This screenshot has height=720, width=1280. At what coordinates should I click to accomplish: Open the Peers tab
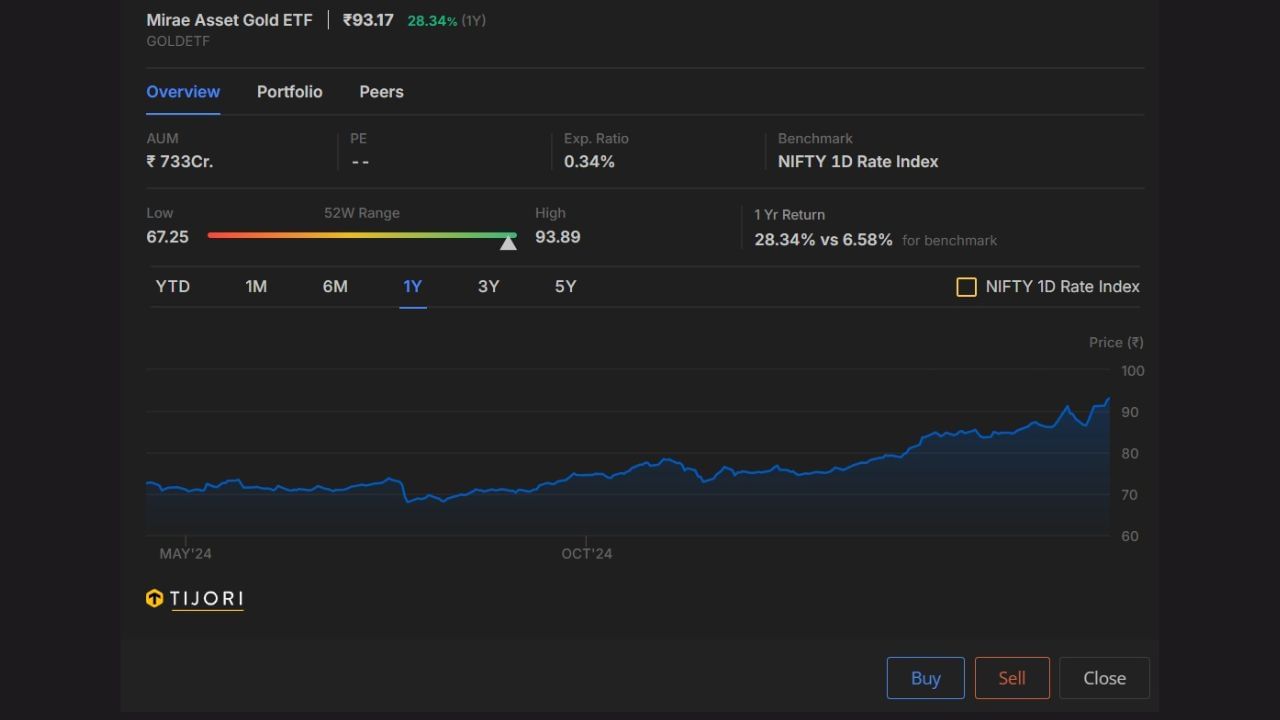click(x=381, y=92)
